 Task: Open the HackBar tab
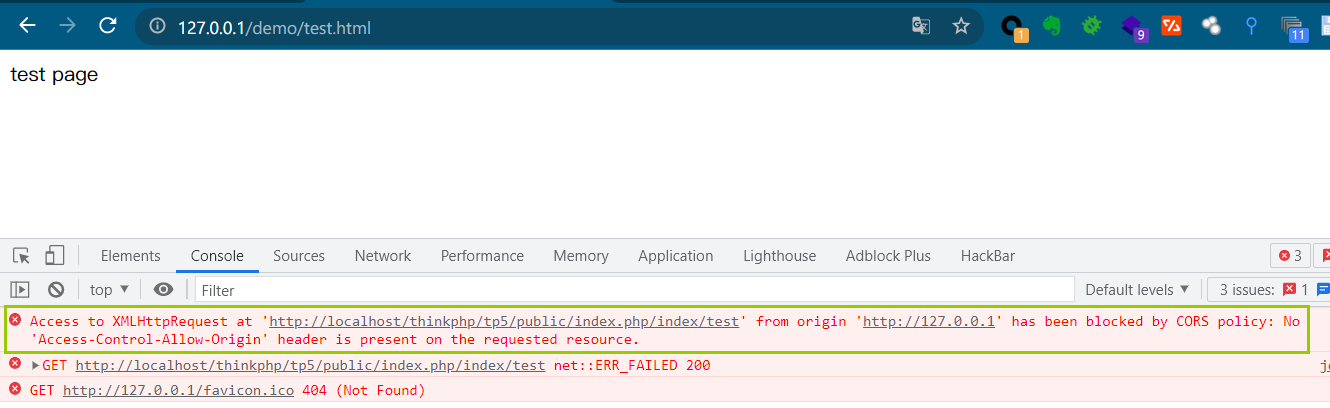click(988, 256)
